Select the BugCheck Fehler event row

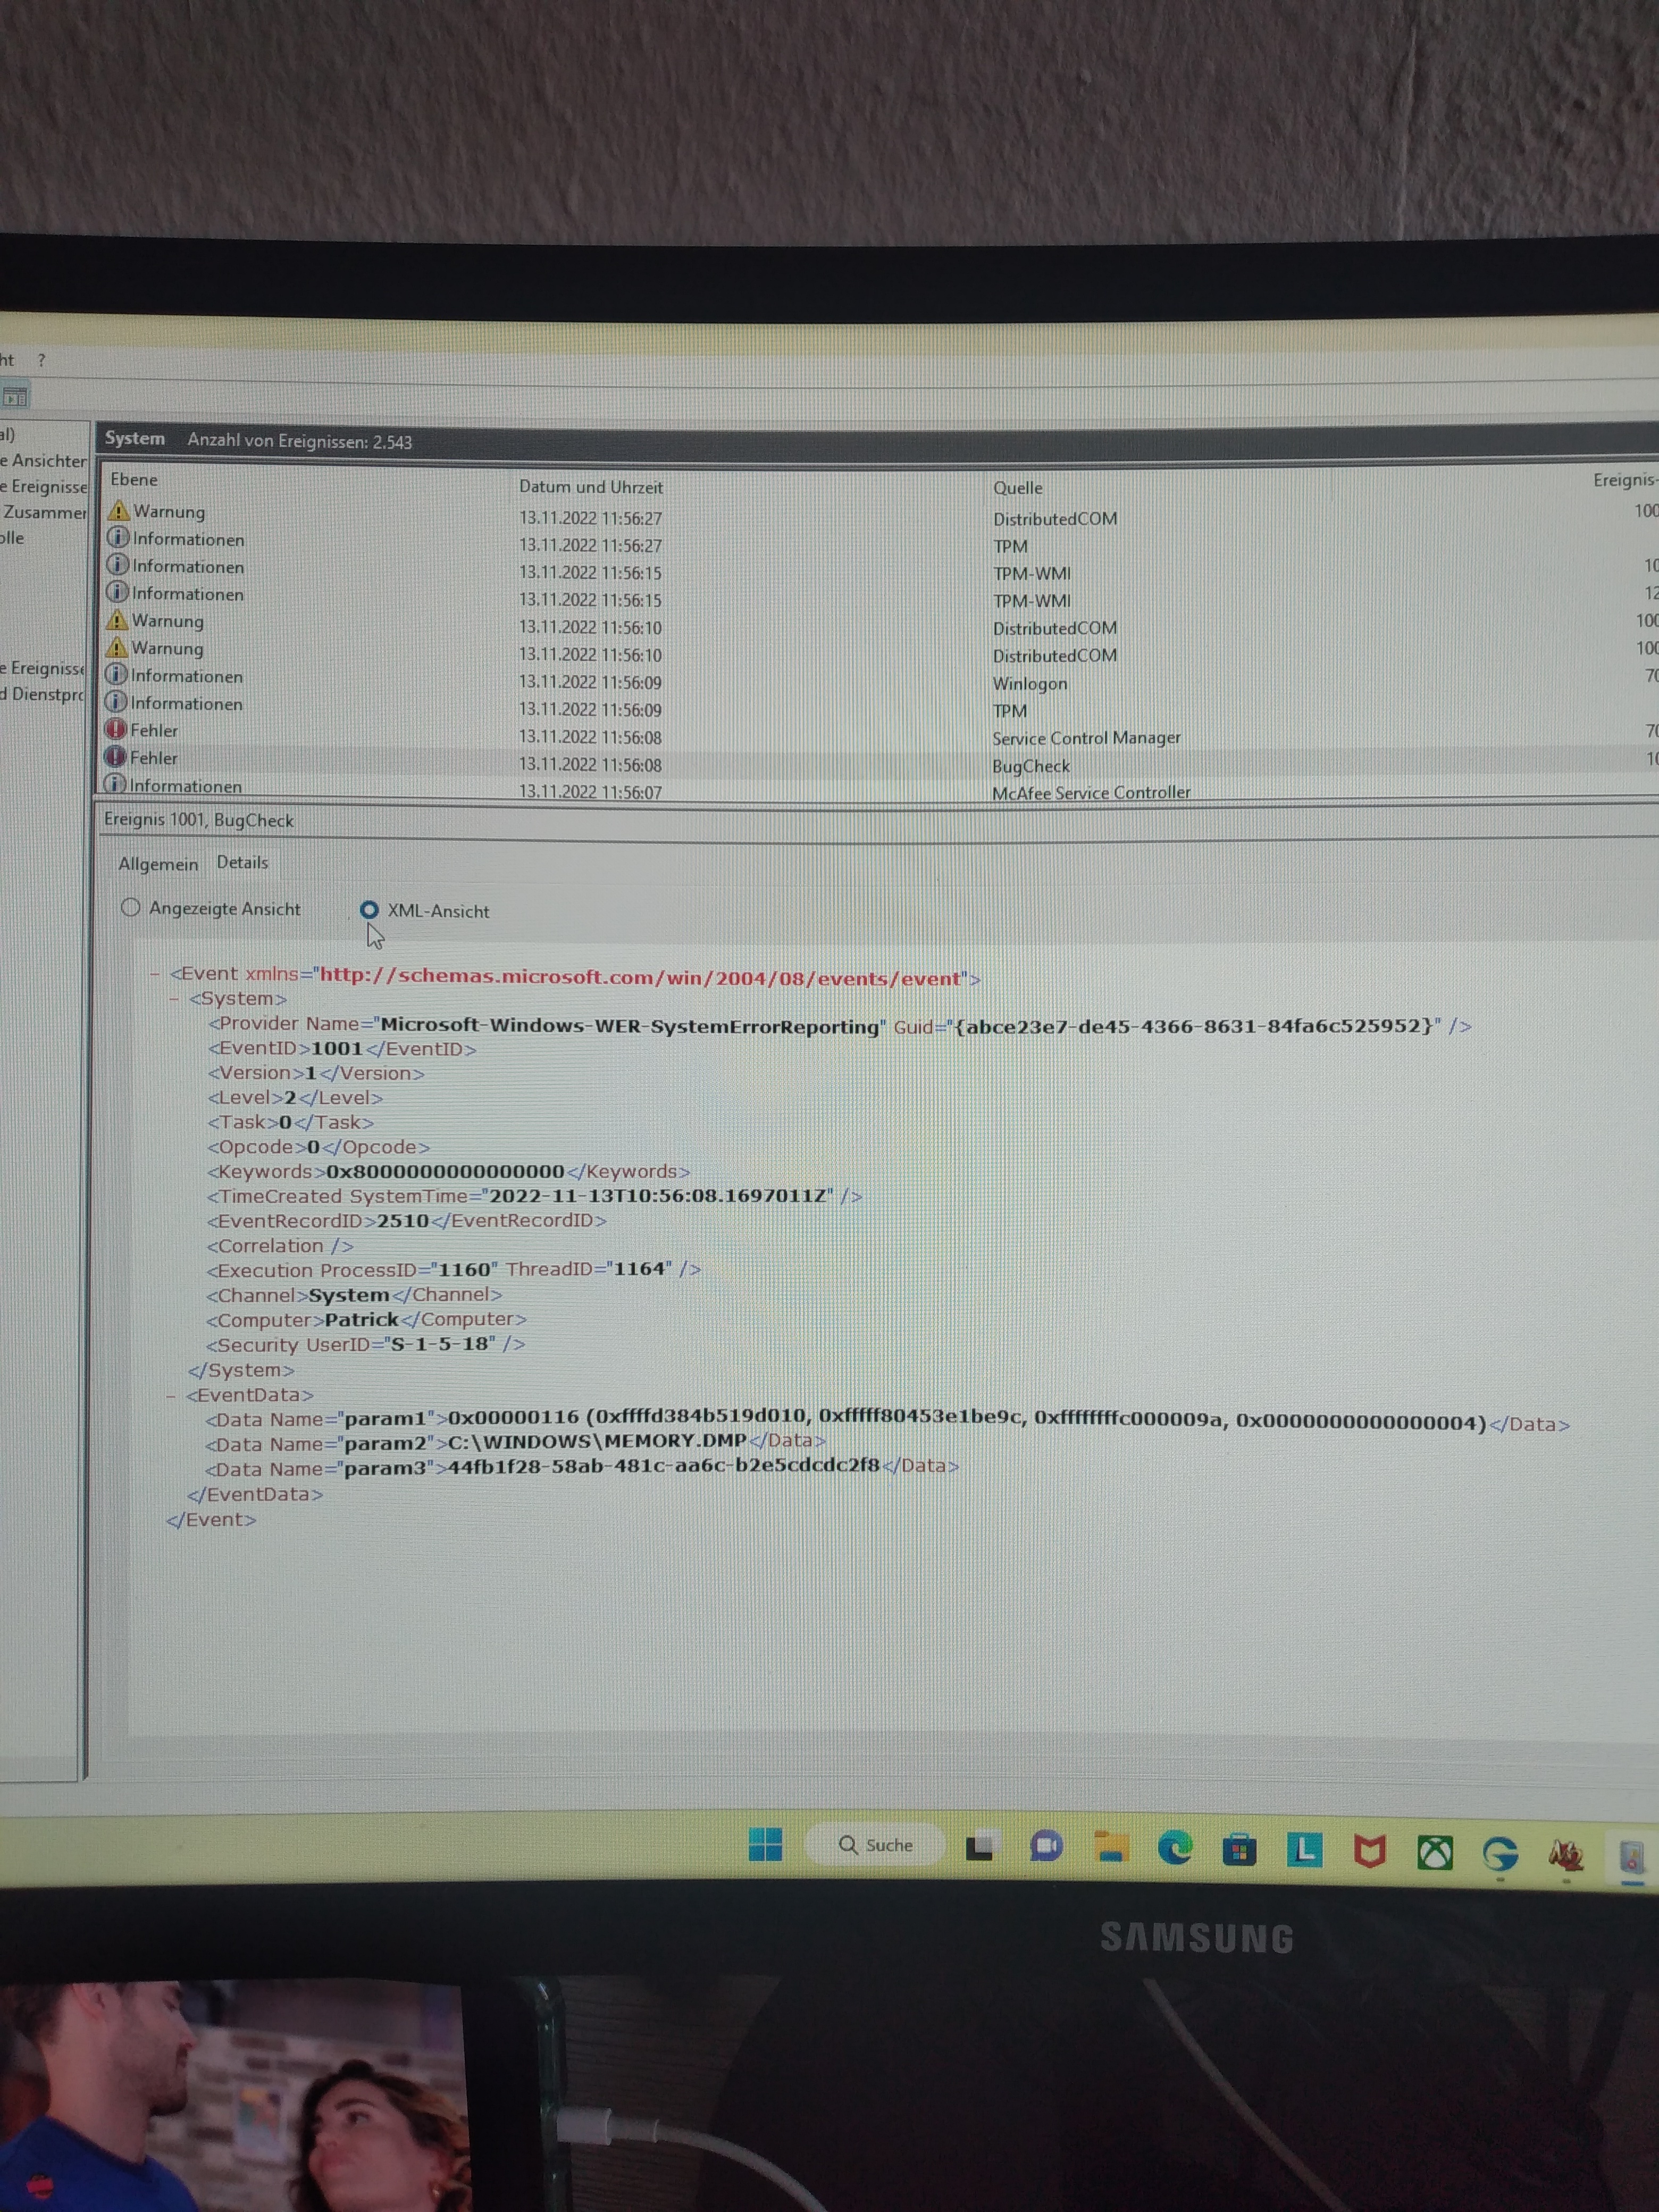point(590,764)
